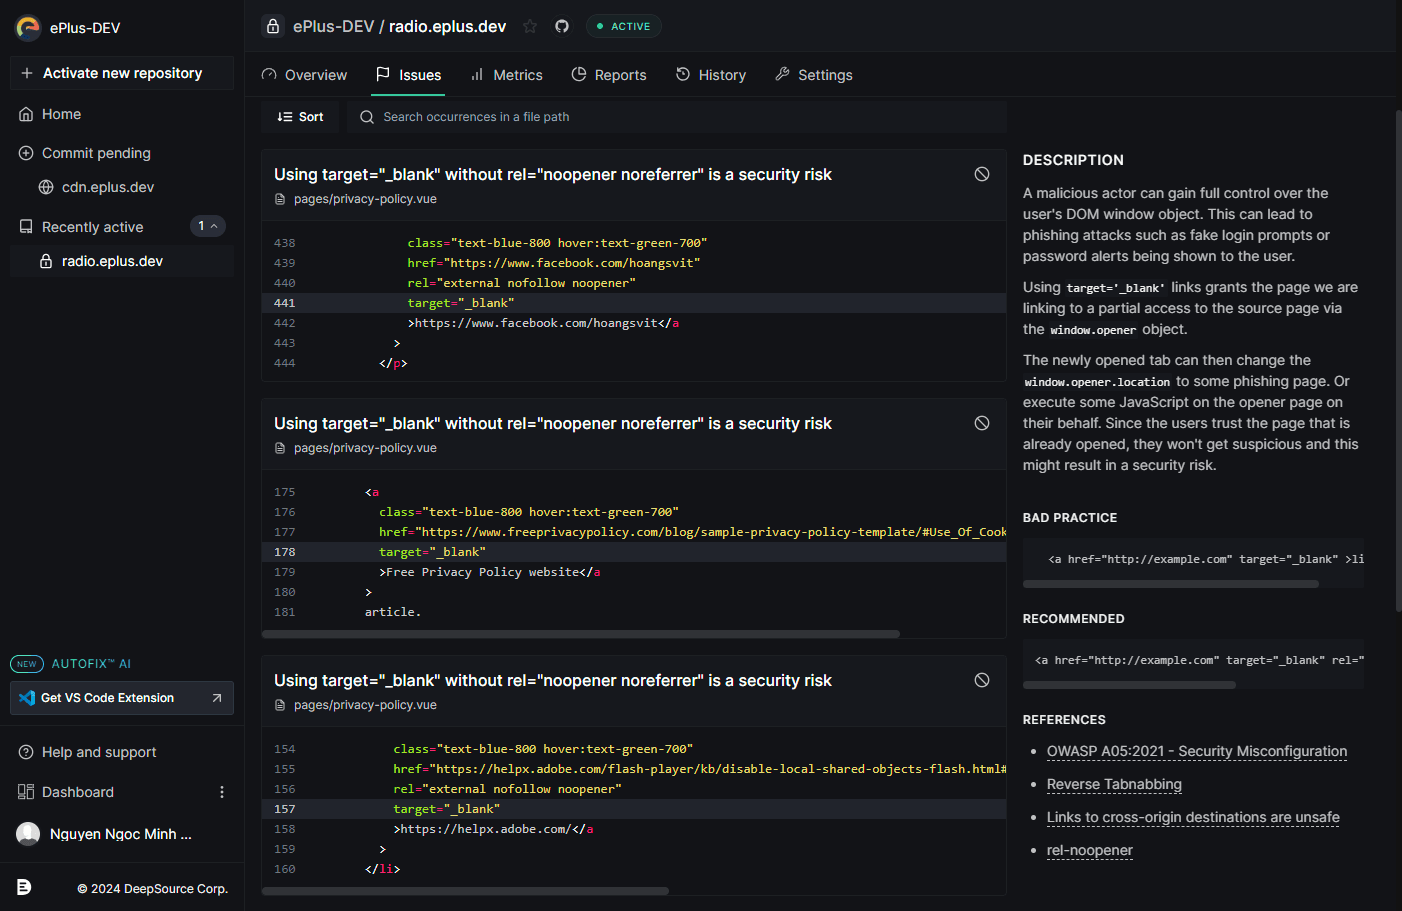1402x911 pixels.
Task: Click scrollbar under Recommended code
Action: tap(1129, 685)
